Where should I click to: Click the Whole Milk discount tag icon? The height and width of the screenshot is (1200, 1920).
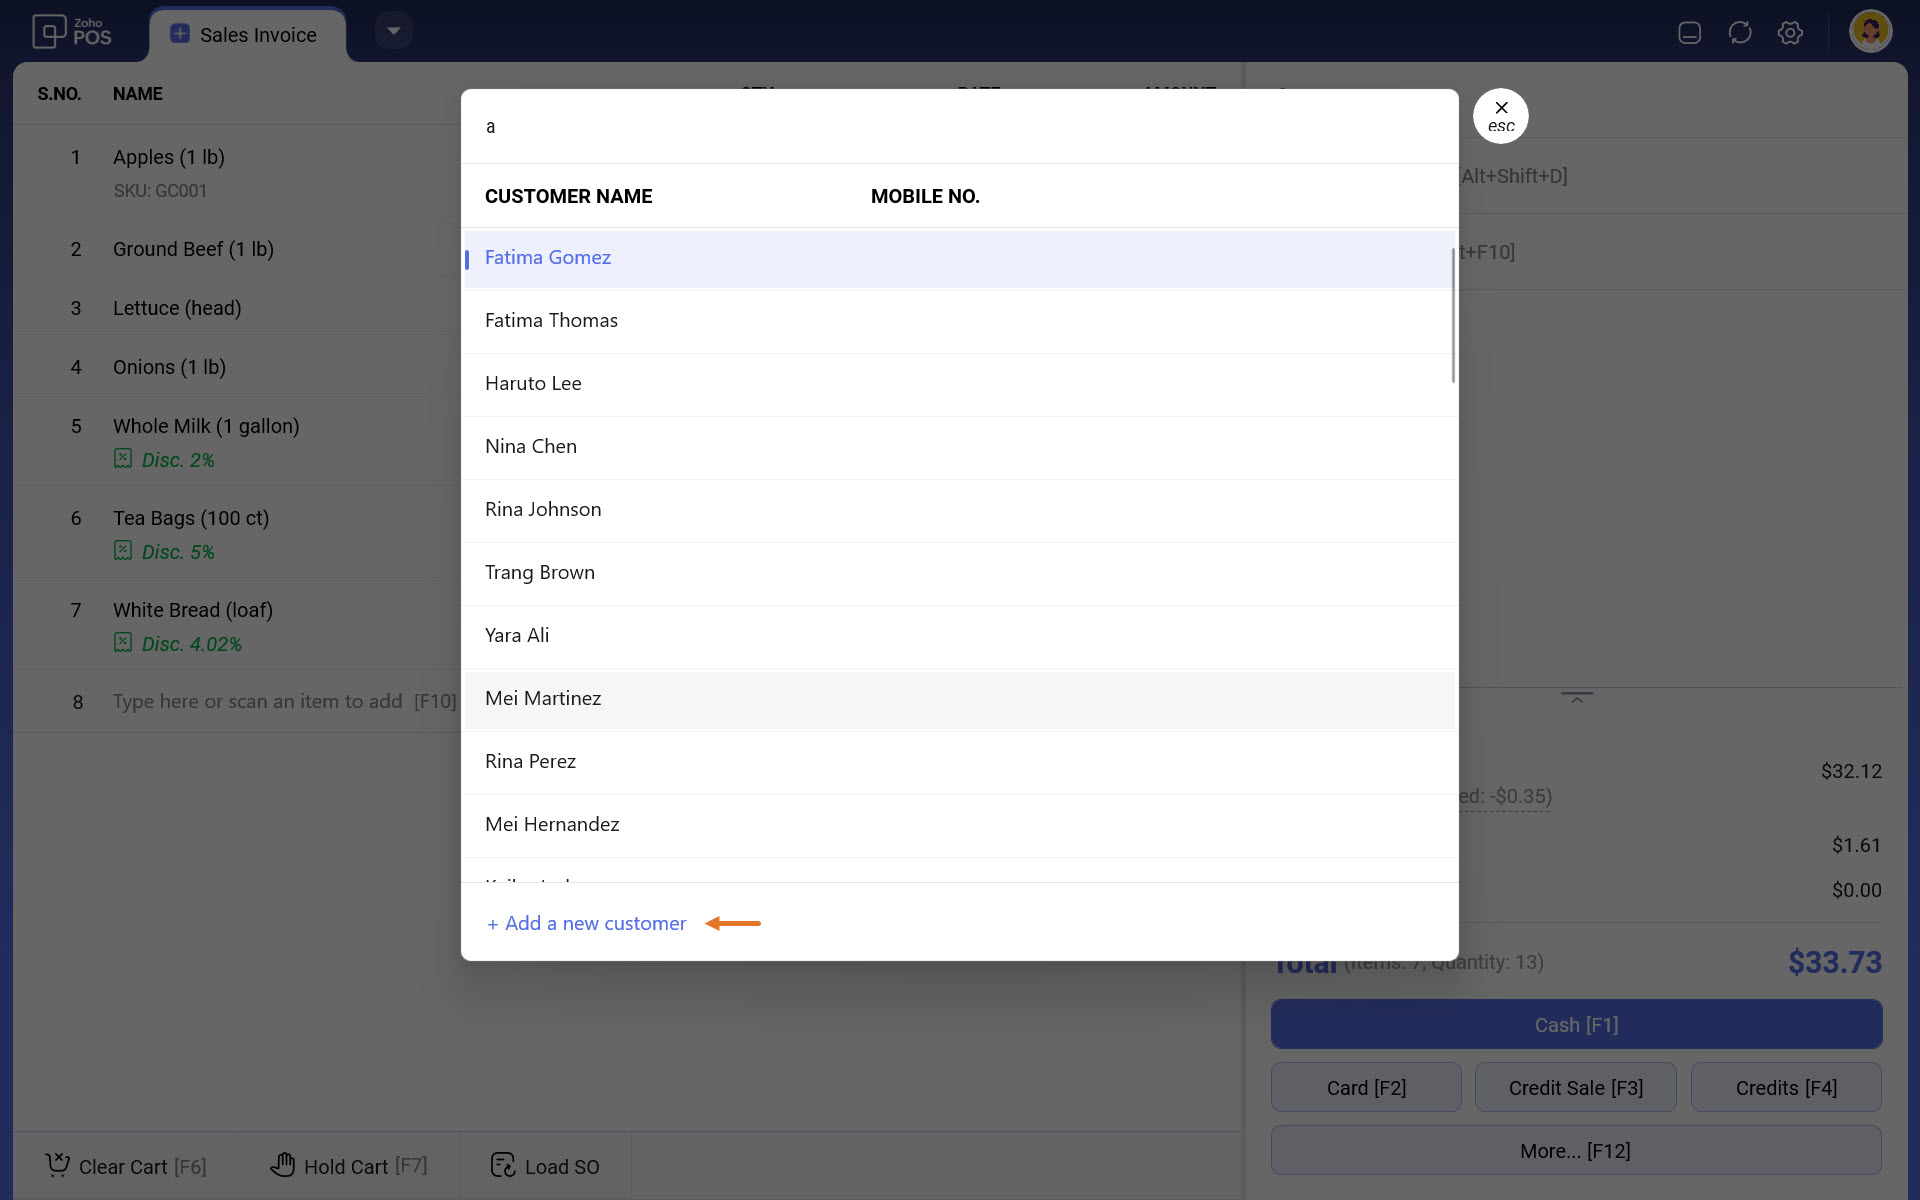click(123, 459)
